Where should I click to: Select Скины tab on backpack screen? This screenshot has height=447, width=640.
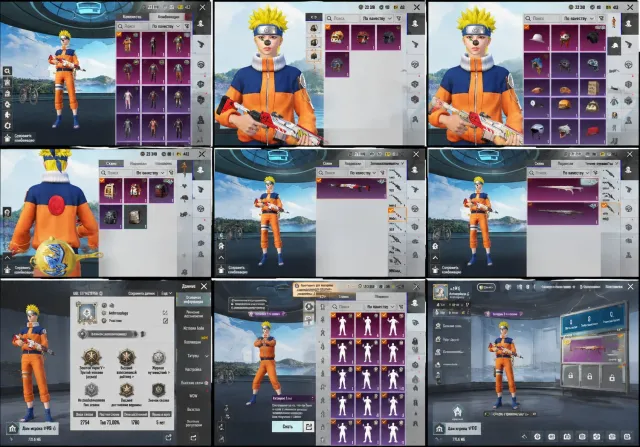pyautogui.click(x=111, y=163)
